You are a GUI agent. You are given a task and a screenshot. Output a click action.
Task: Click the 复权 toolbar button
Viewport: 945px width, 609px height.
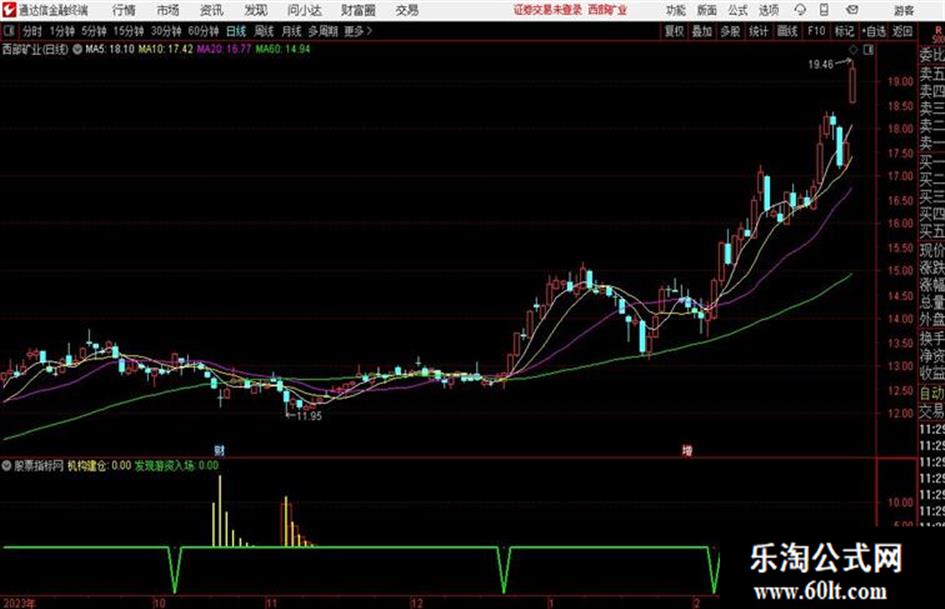674,31
